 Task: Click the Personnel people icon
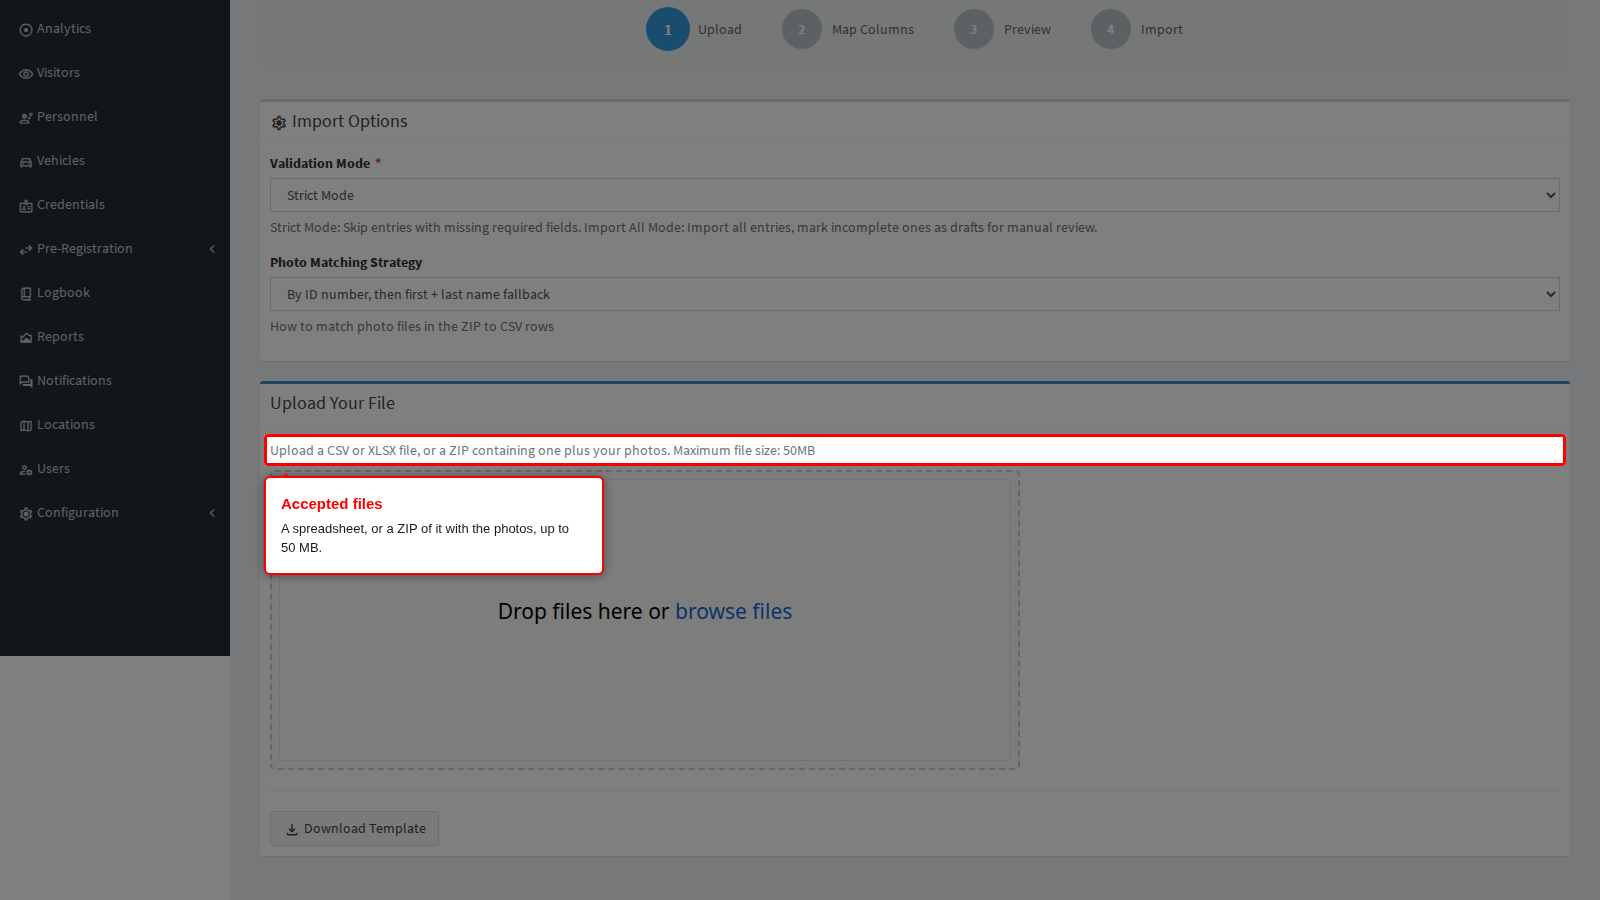pyautogui.click(x=26, y=118)
